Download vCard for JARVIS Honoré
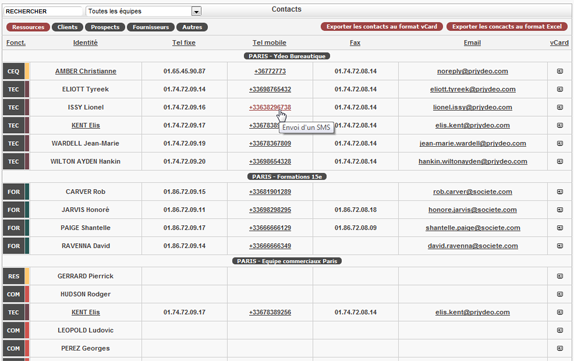The image size is (574, 361). (560, 210)
